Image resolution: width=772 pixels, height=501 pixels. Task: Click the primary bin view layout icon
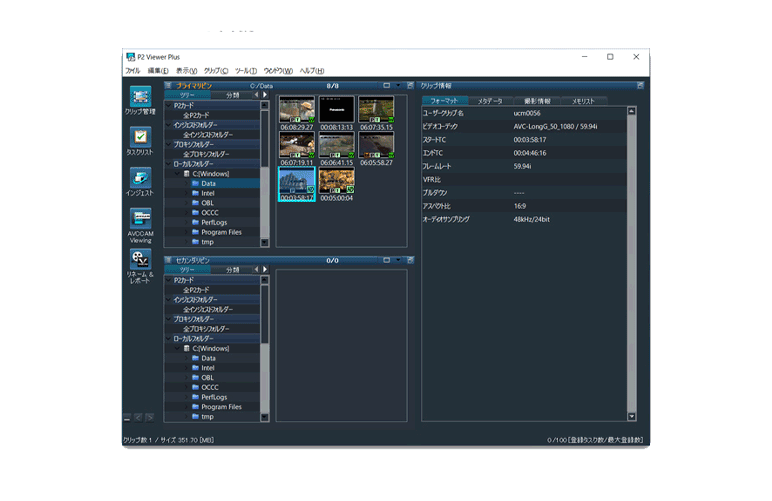pos(386,86)
